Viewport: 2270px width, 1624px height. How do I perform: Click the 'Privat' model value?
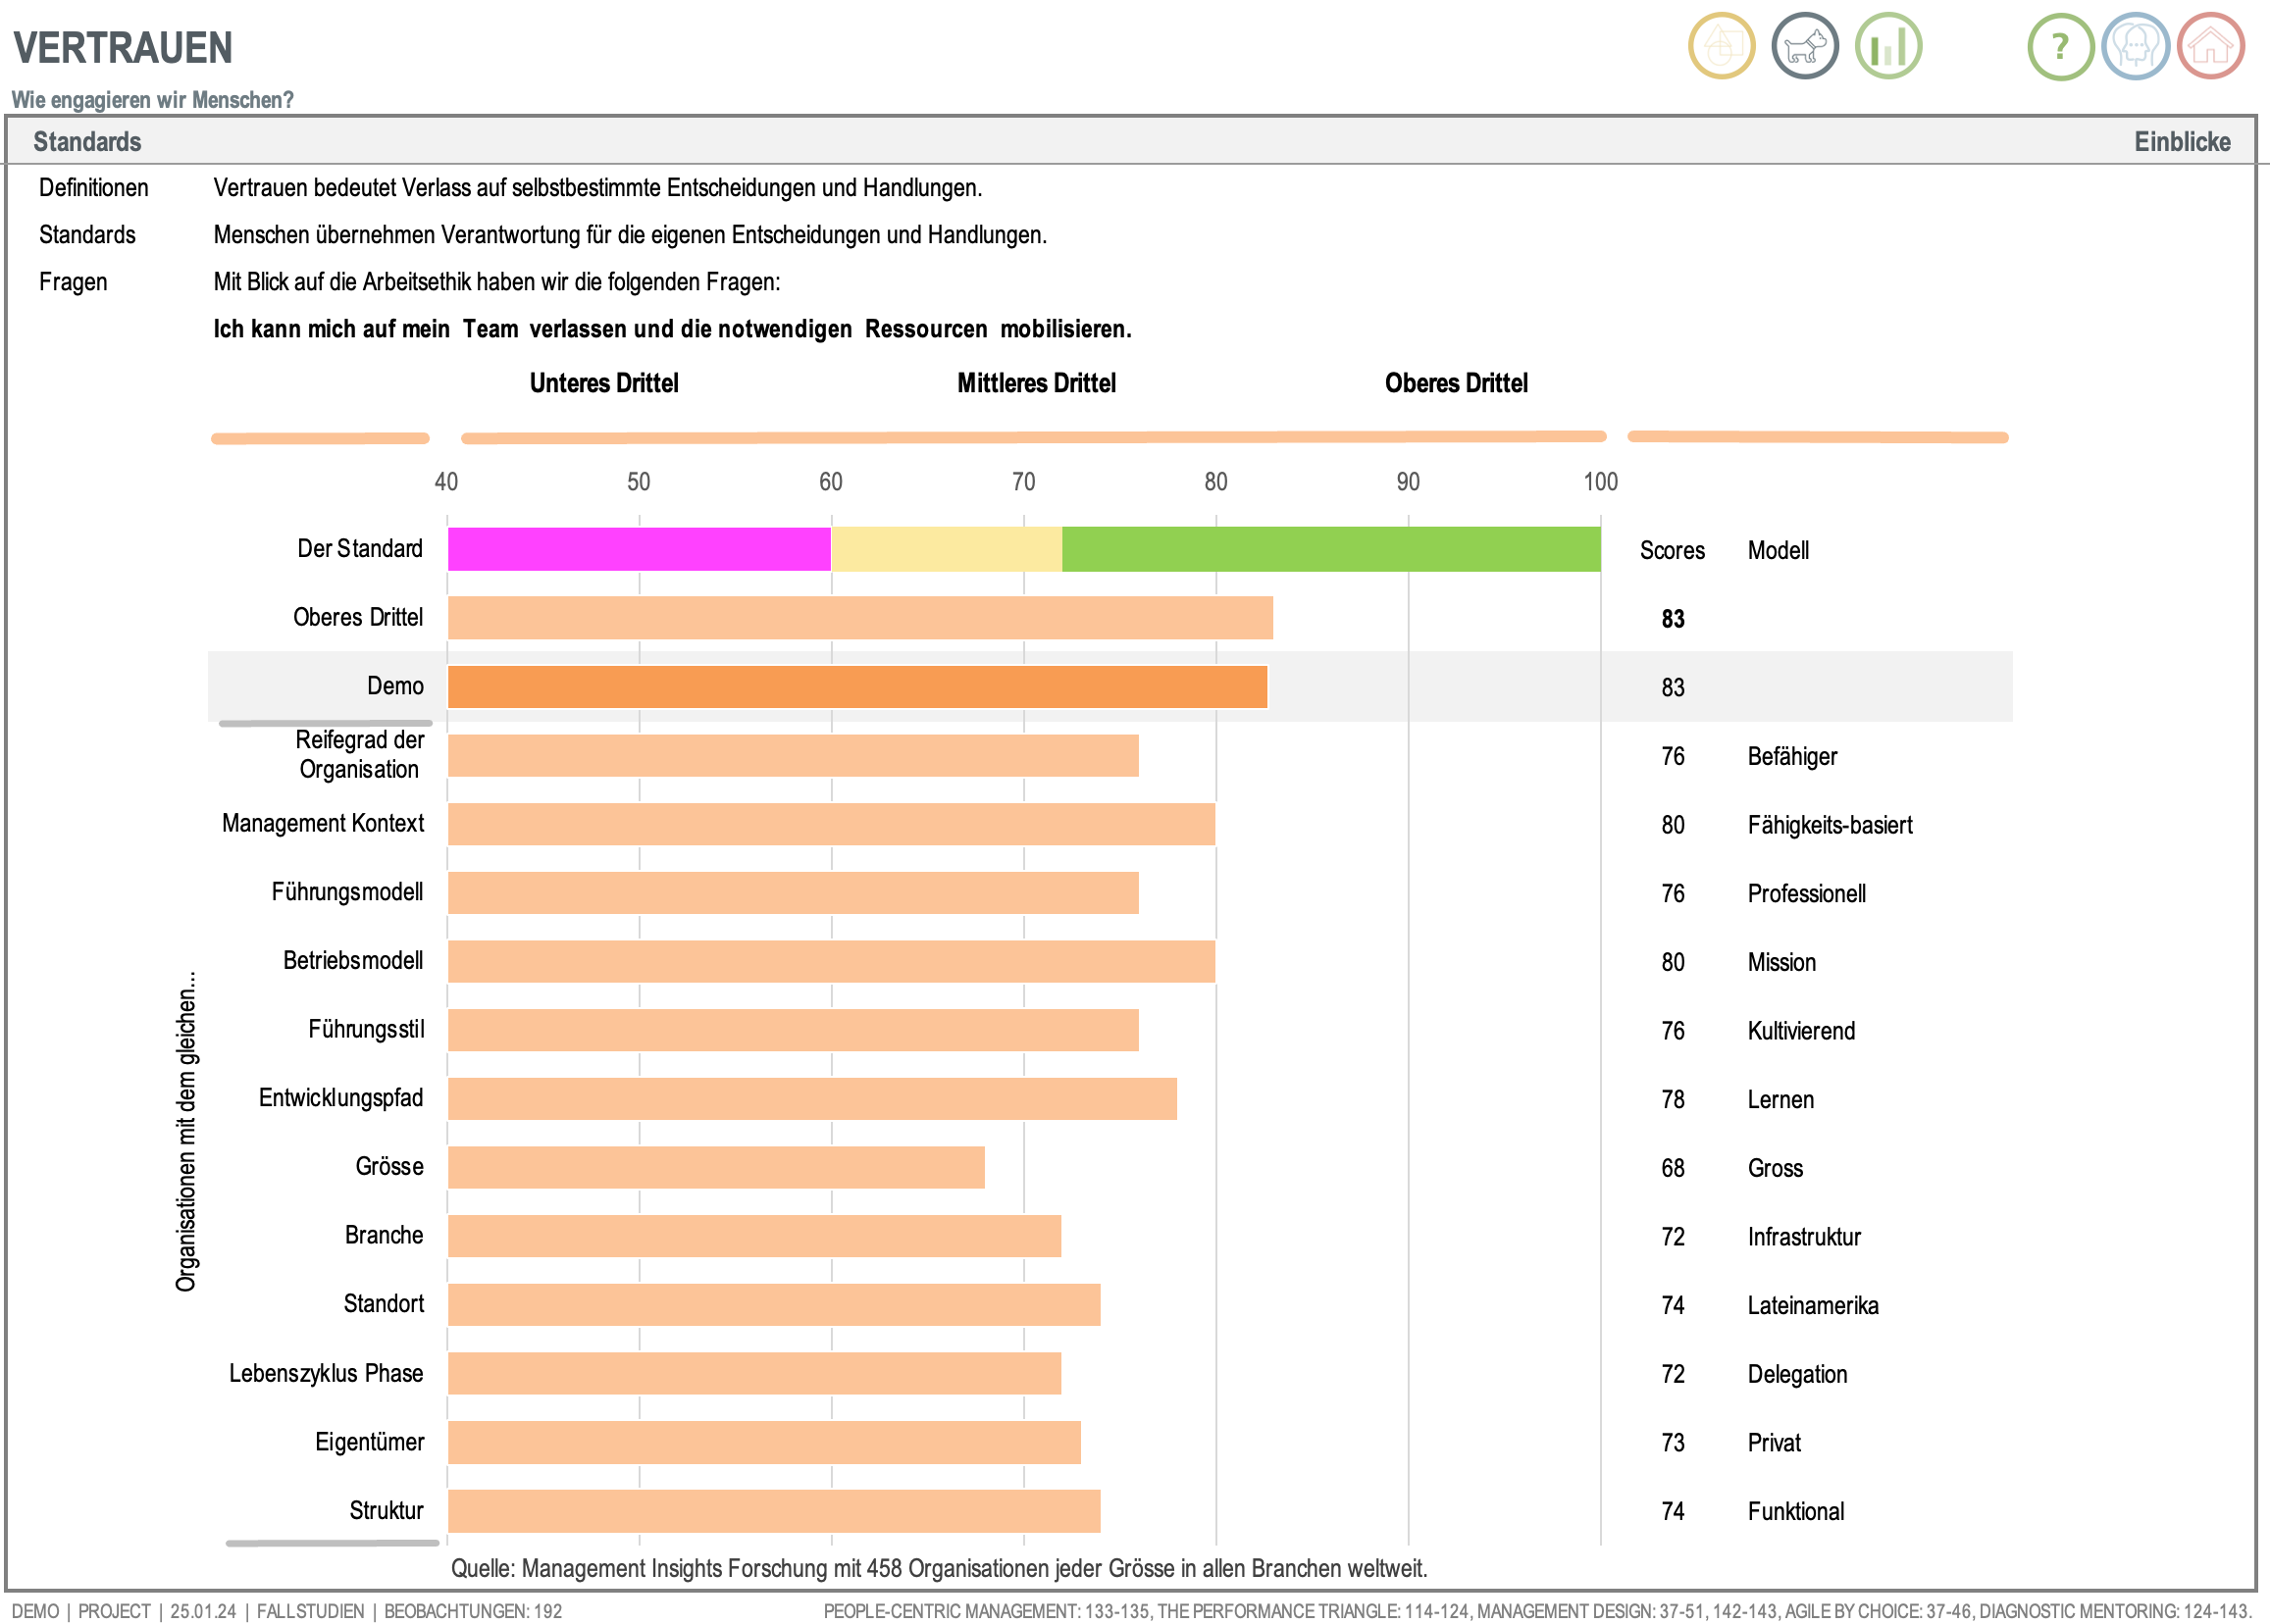(x=1774, y=1443)
